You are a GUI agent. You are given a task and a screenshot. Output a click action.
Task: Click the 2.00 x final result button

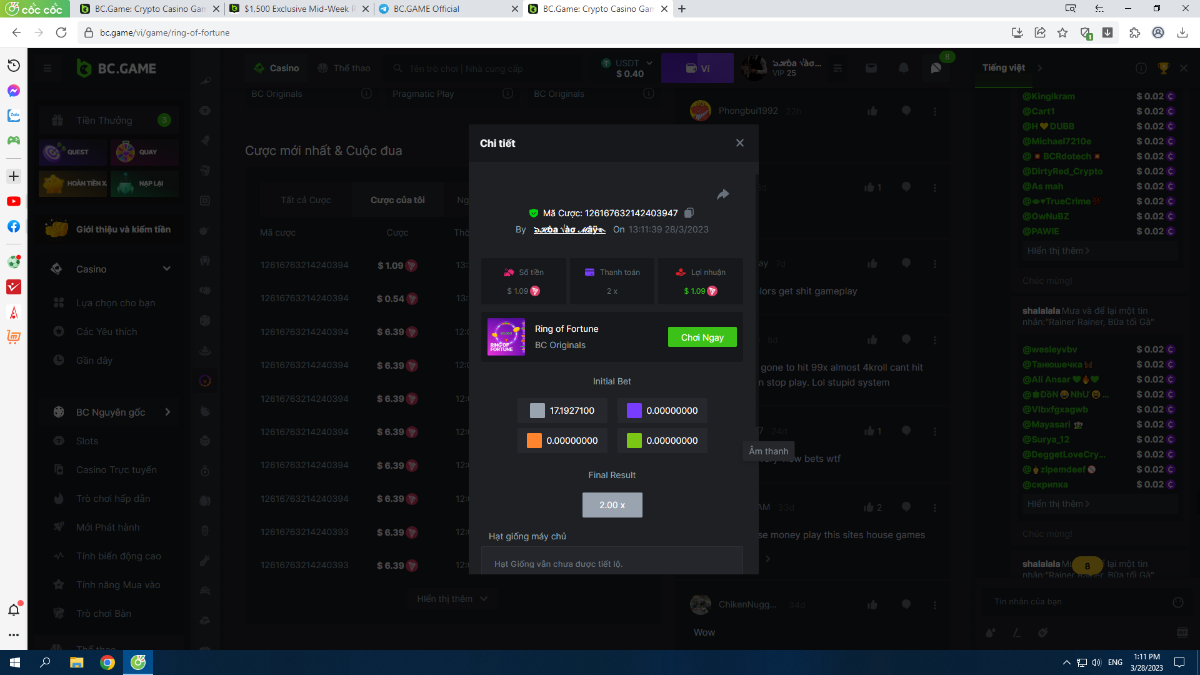pyautogui.click(x=612, y=505)
